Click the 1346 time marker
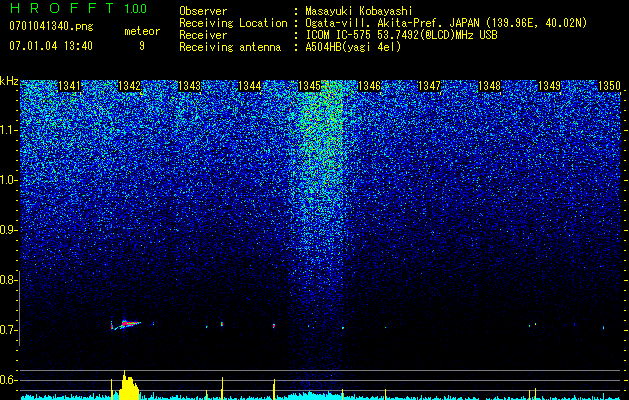Image resolution: width=629 pixels, height=400 pixels. click(369, 86)
